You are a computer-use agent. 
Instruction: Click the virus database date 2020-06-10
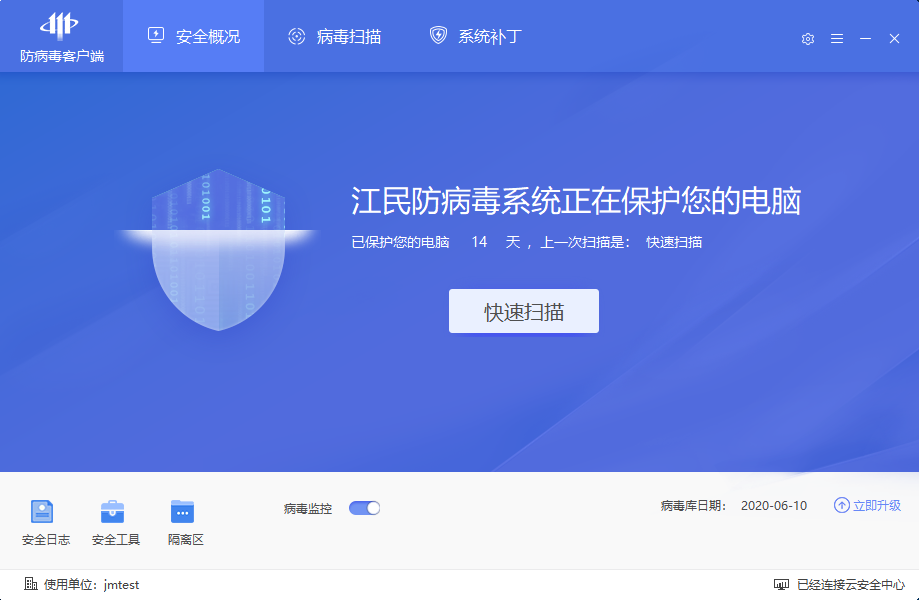point(774,506)
